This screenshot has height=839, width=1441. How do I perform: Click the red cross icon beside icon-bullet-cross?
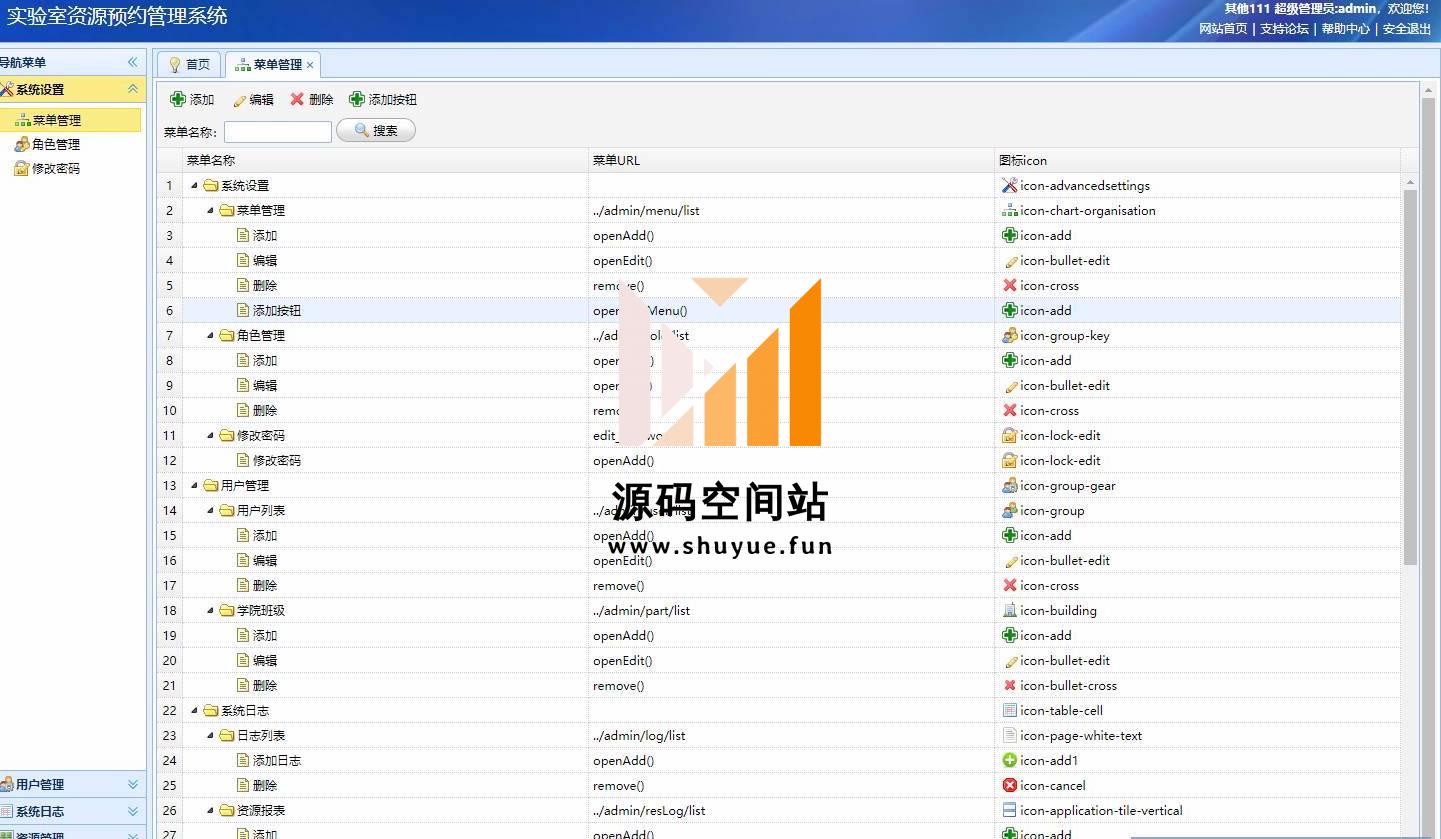pyautogui.click(x=1009, y=685)
